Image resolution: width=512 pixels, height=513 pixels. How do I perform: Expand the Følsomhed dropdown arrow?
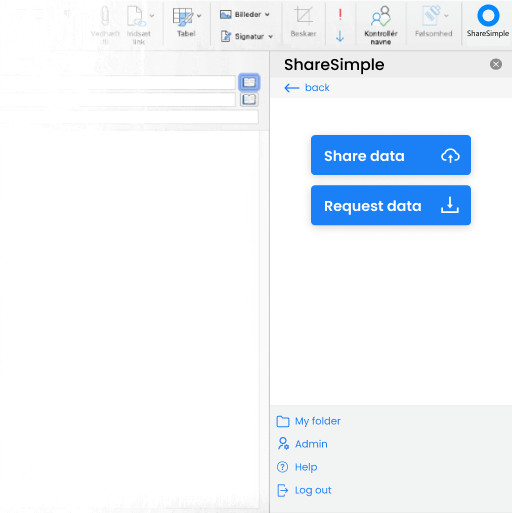446,16
